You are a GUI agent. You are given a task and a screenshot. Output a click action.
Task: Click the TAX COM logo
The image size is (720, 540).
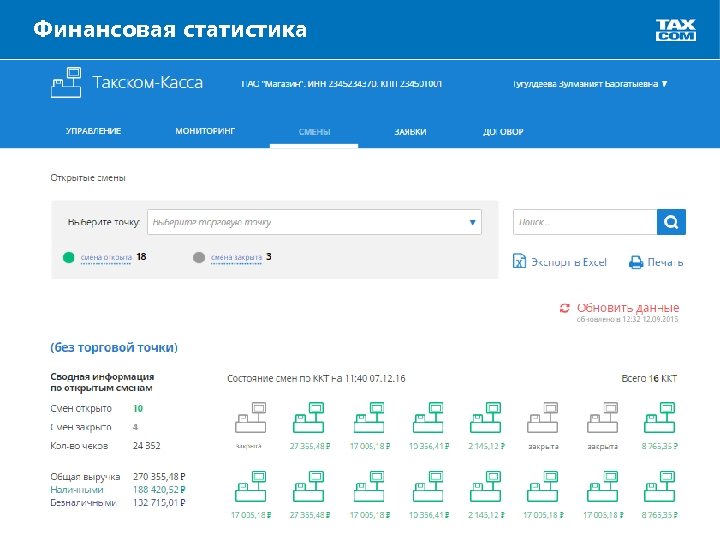coord(675,30)
